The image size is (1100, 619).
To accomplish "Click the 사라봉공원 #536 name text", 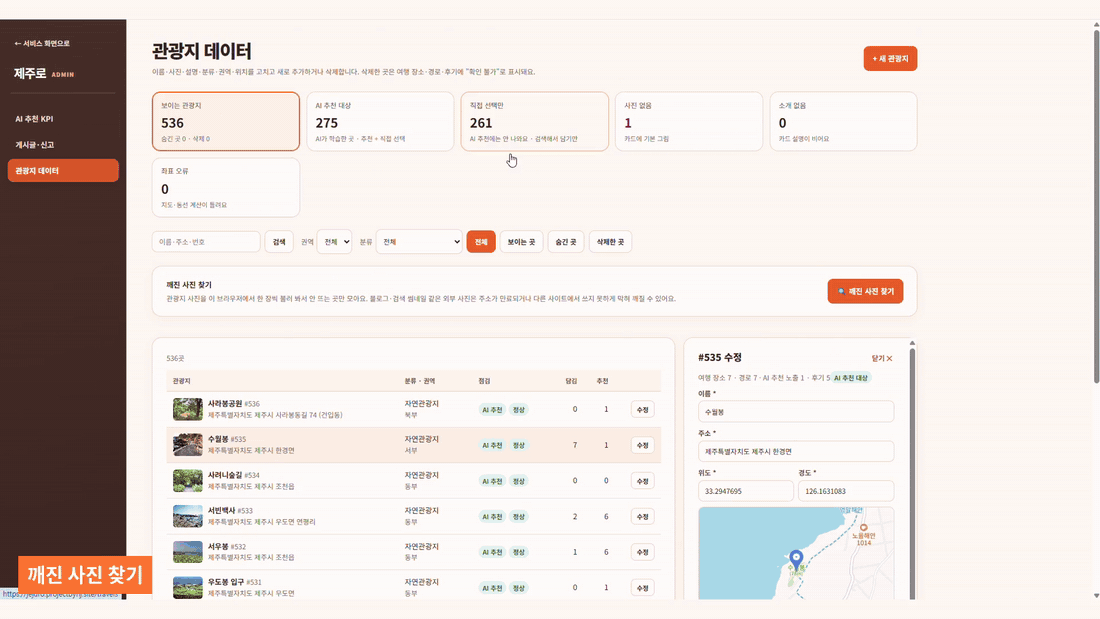I will coord(234,404).
